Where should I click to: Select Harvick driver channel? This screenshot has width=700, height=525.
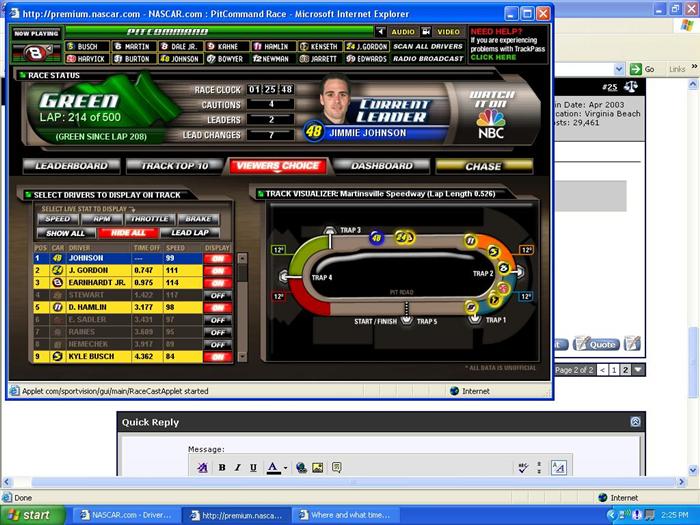point(88,58)
